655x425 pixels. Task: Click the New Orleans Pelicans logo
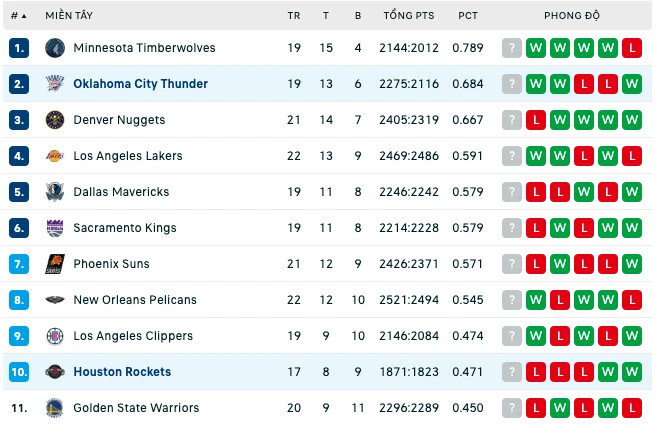click(x=55, y=300)
